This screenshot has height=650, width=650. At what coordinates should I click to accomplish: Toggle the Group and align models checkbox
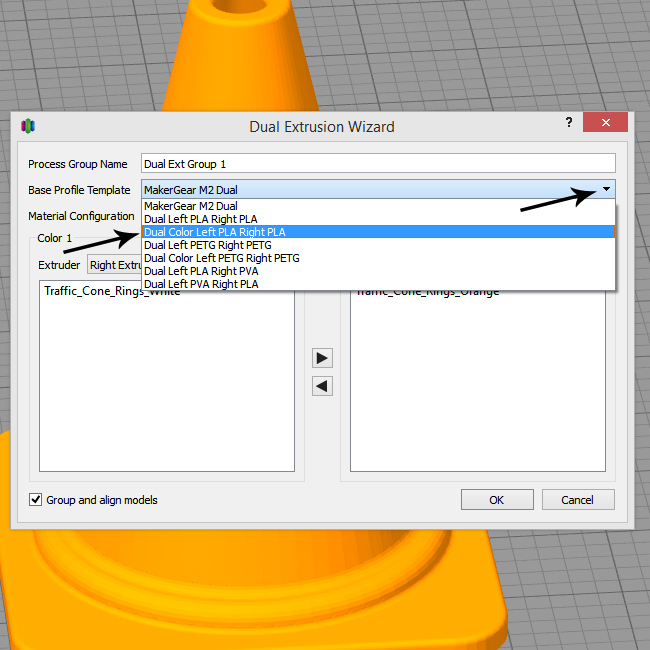coord(37,500)
